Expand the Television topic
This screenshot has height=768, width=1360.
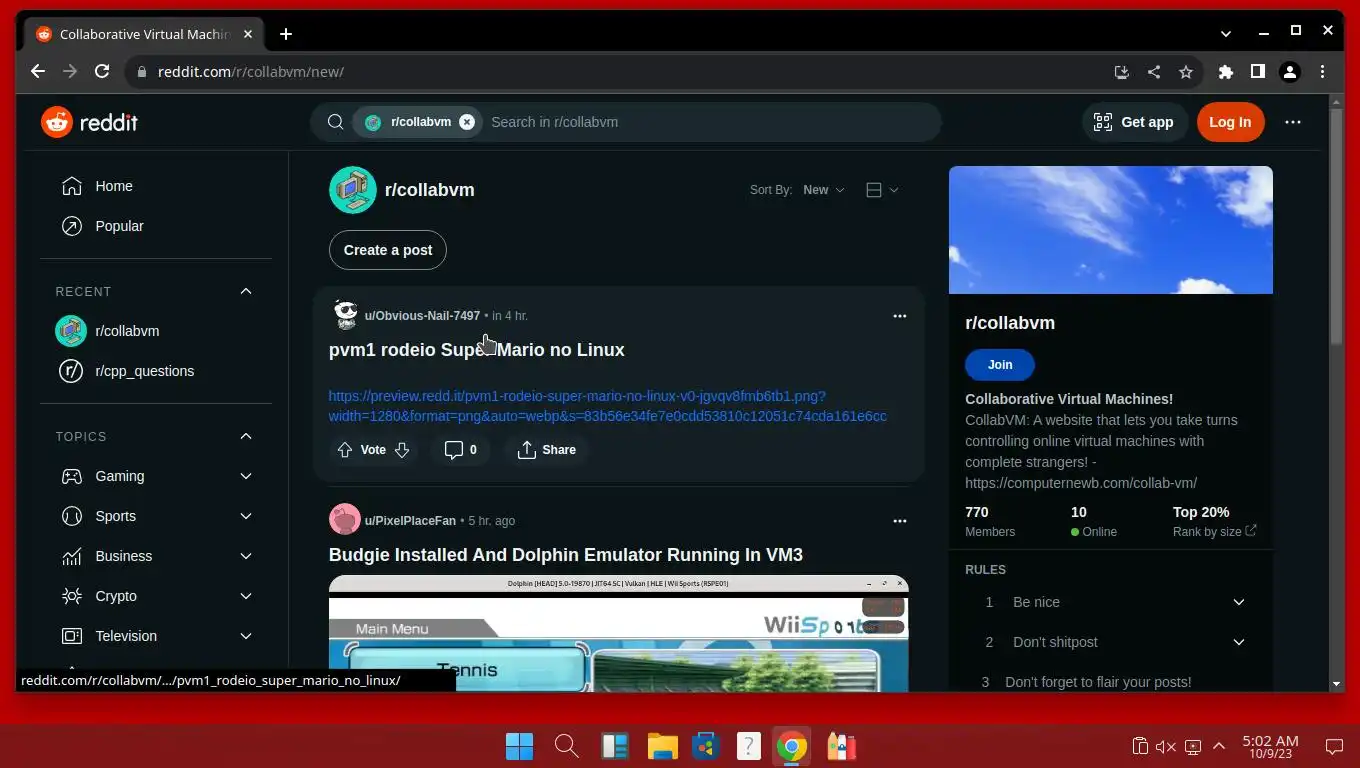pos(246,636)
